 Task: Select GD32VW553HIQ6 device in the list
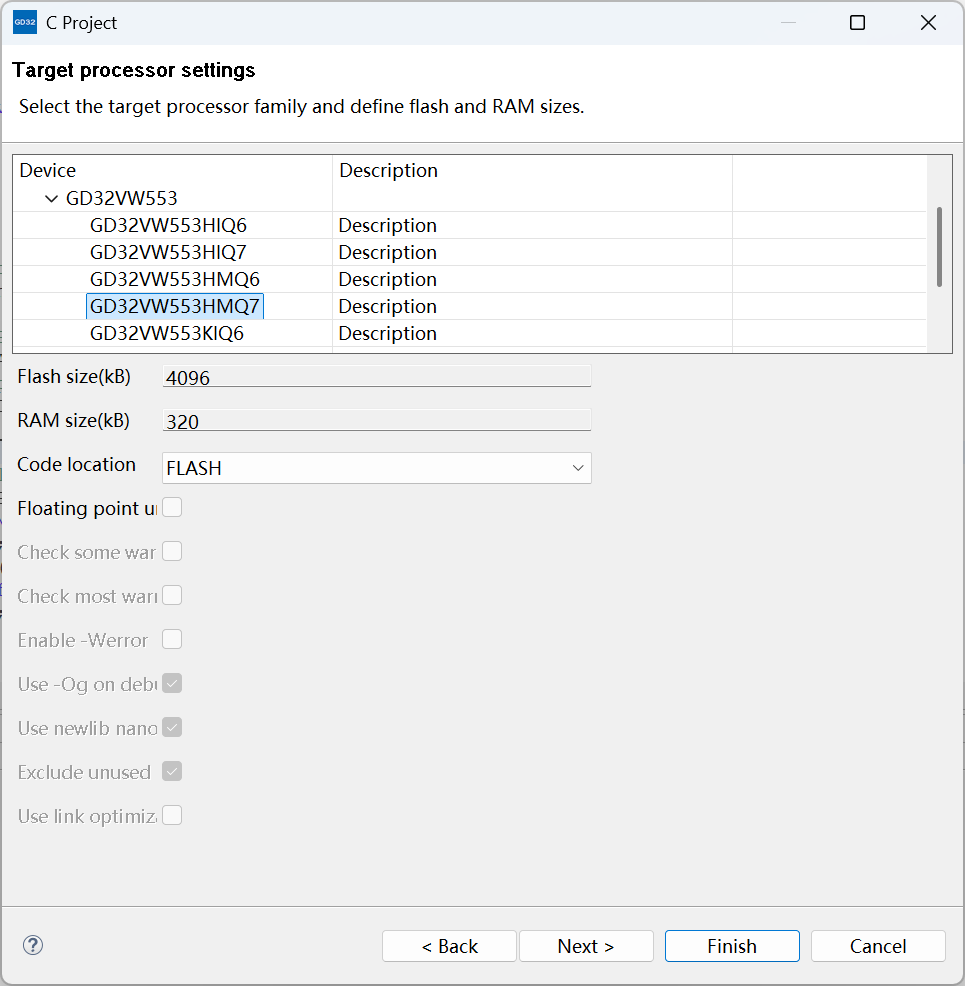[168, 226]
